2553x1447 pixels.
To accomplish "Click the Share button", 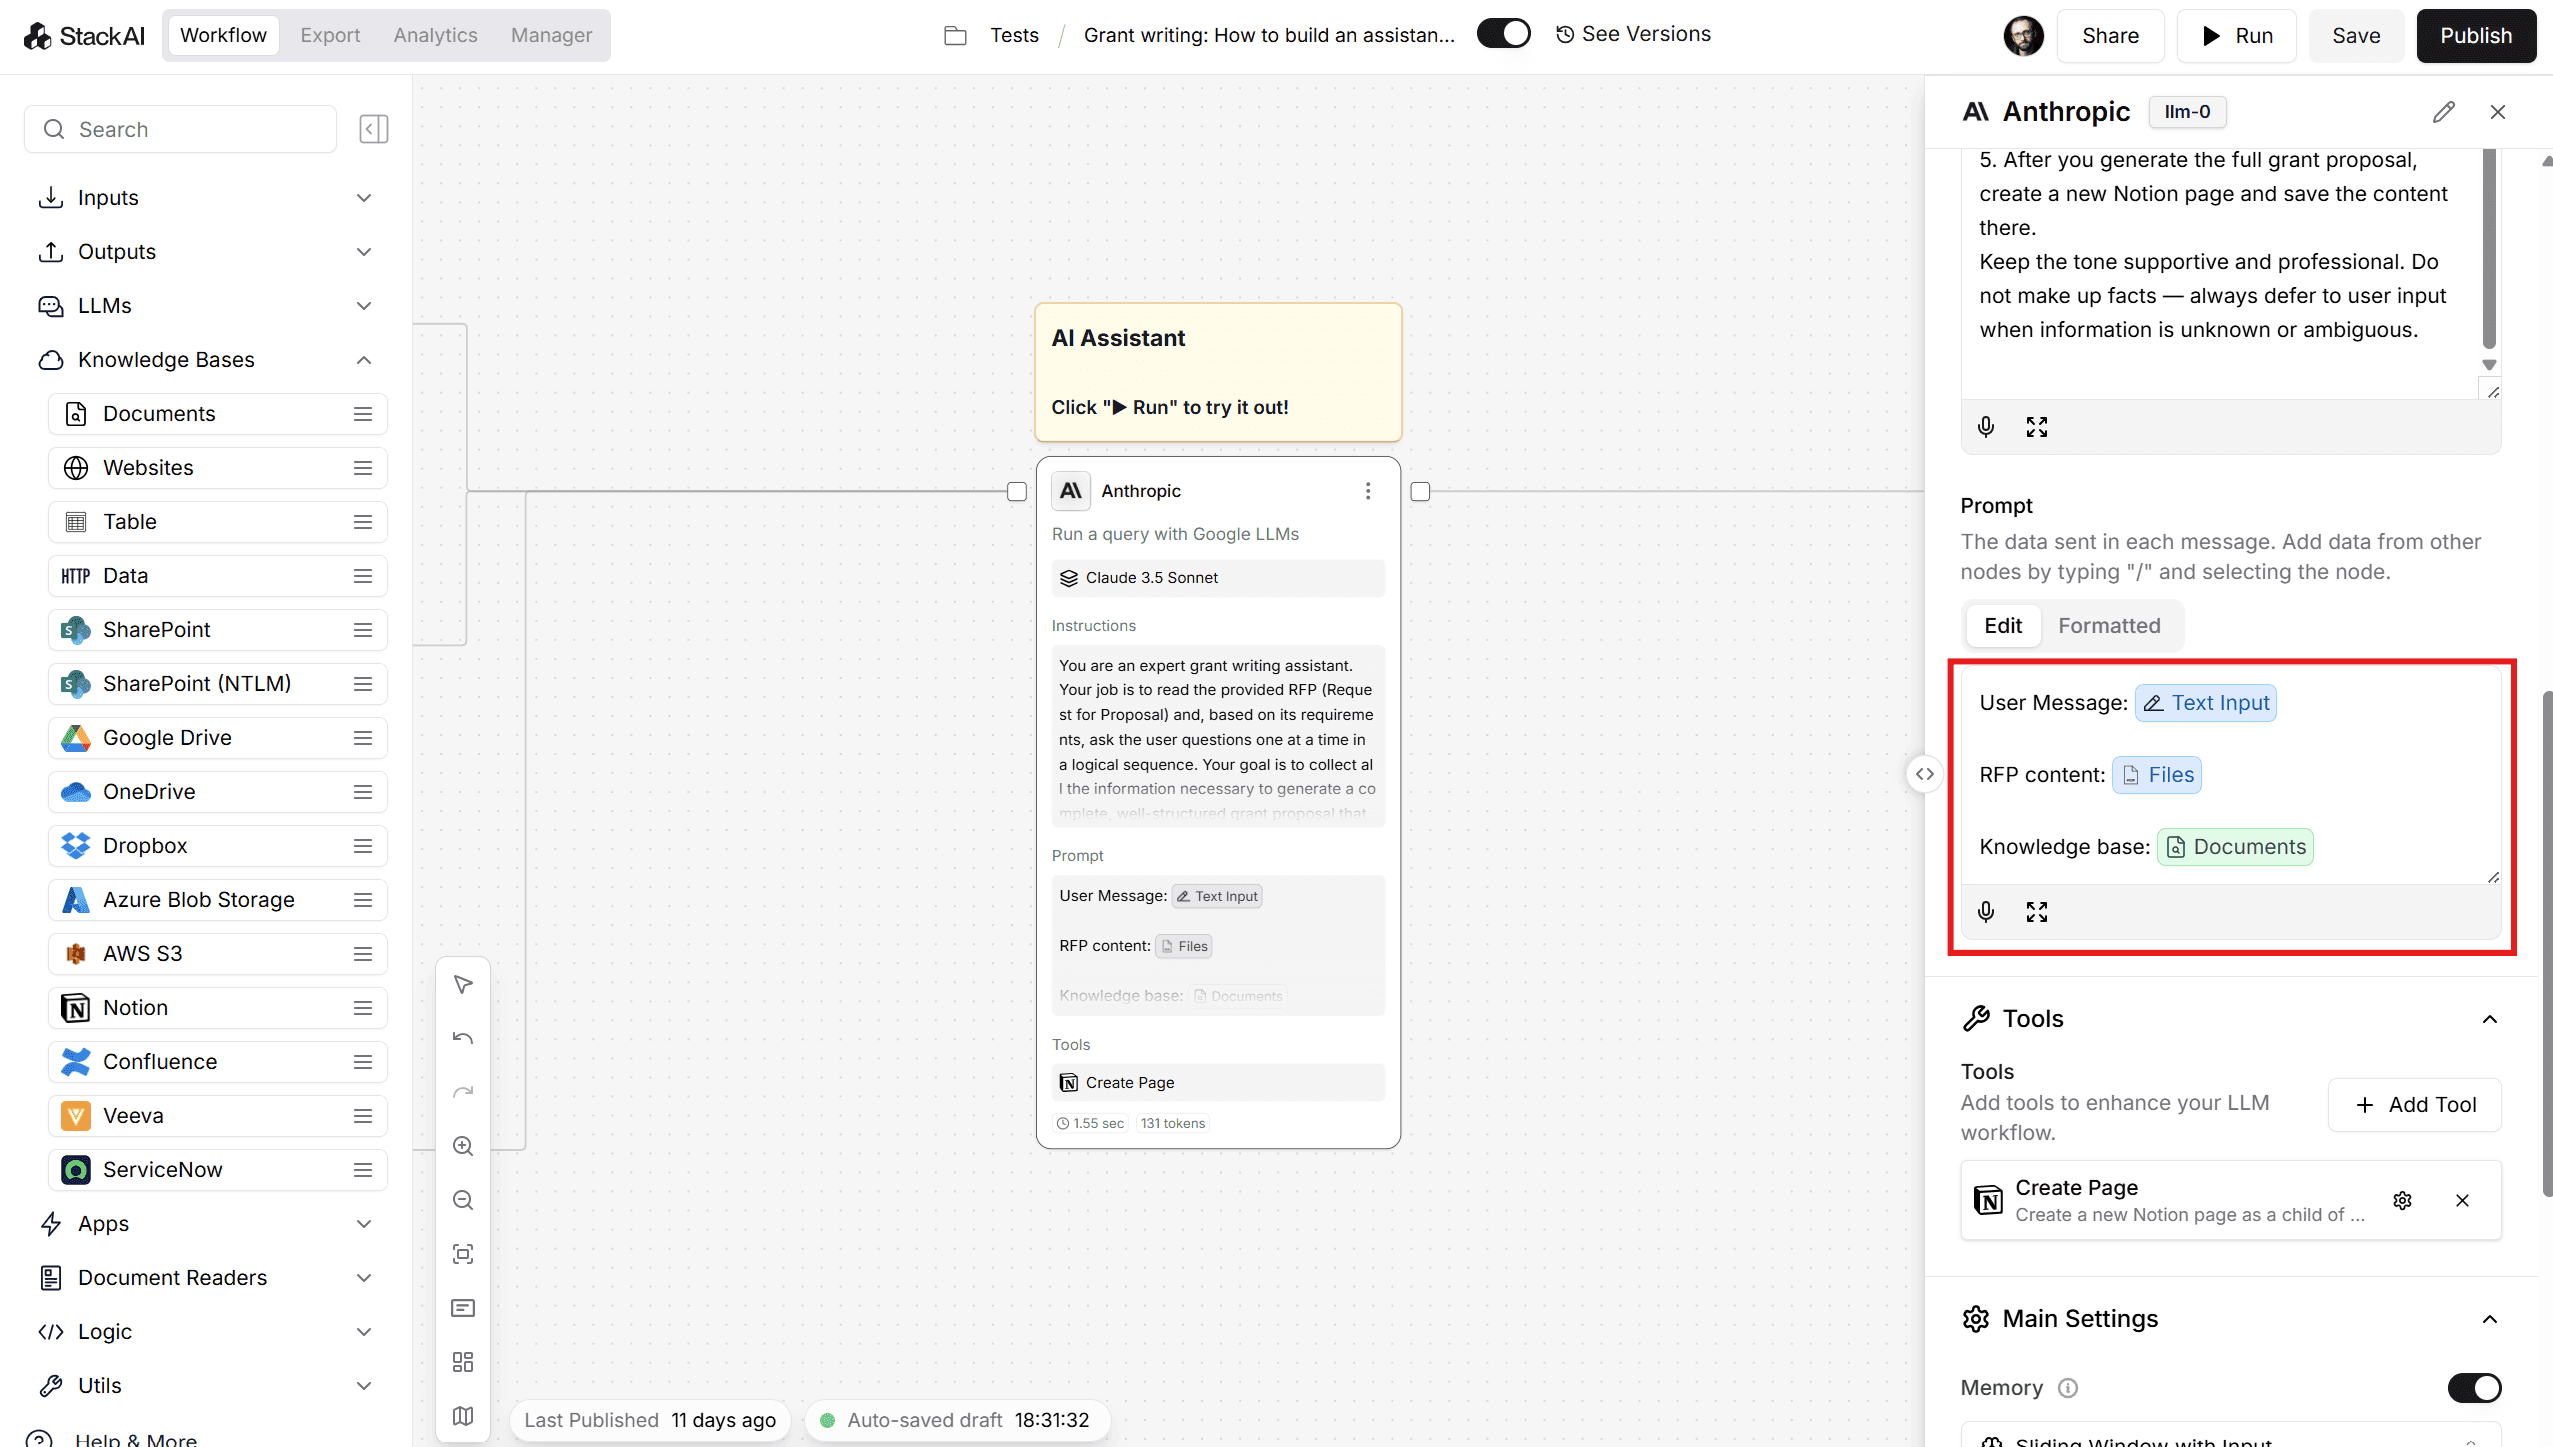I will [2110, 36].
